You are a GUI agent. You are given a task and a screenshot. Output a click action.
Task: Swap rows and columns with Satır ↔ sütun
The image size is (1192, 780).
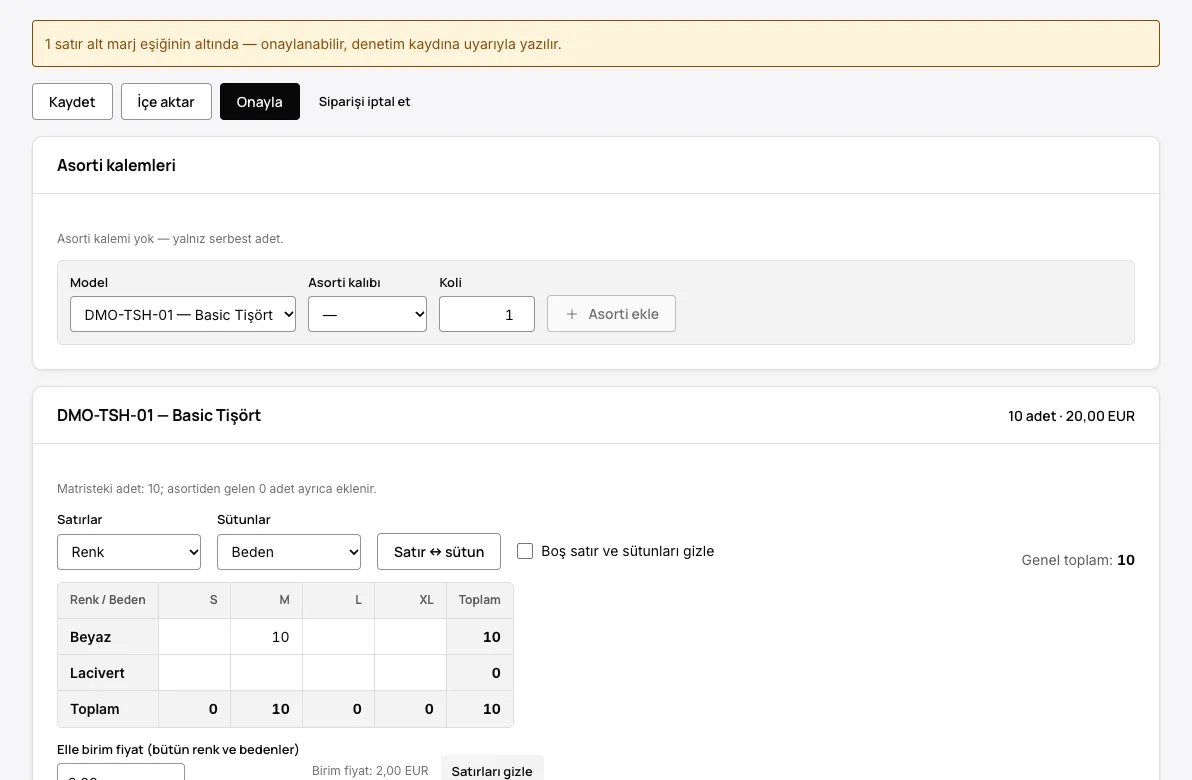tap(439, 552)
